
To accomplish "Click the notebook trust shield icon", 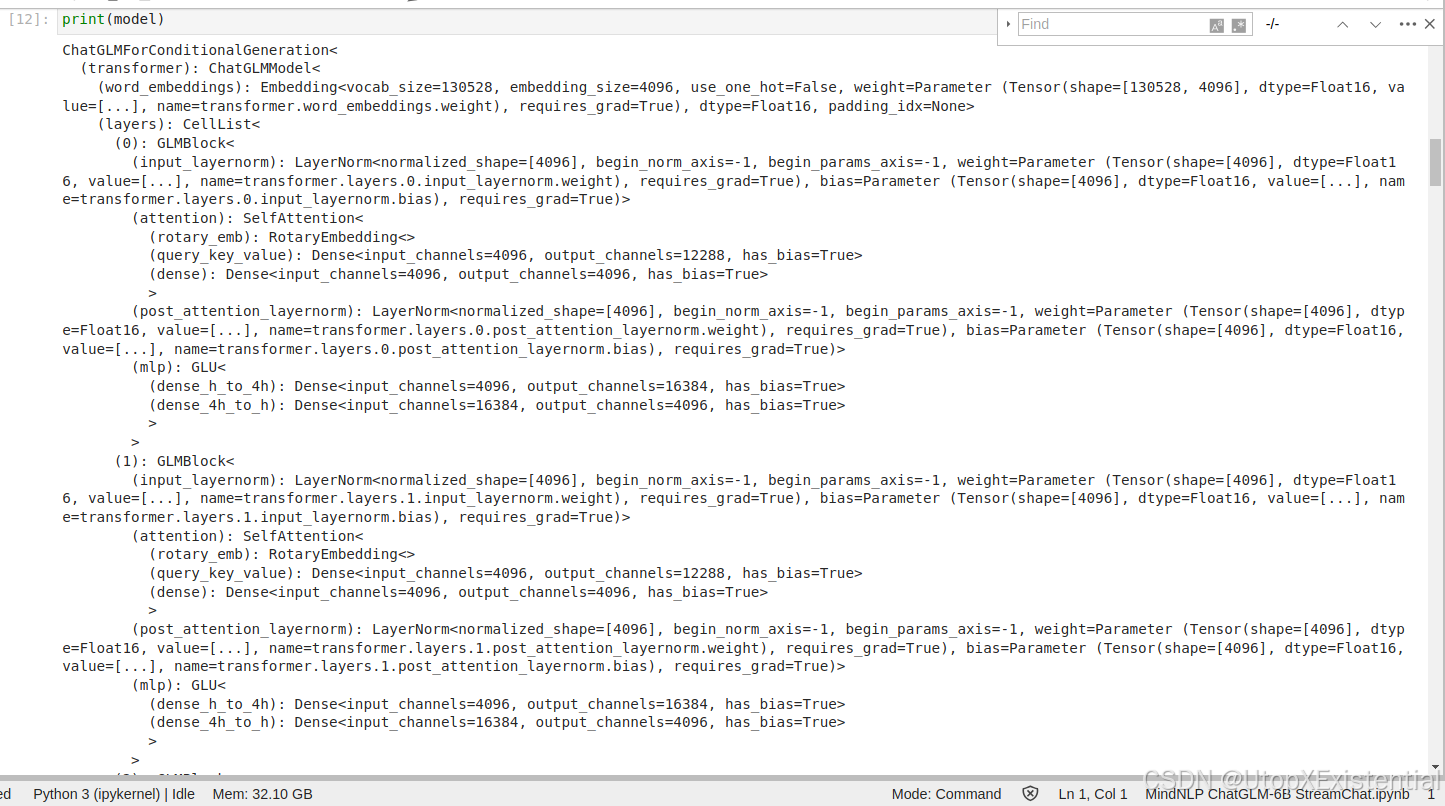I will click(1031, 794).
